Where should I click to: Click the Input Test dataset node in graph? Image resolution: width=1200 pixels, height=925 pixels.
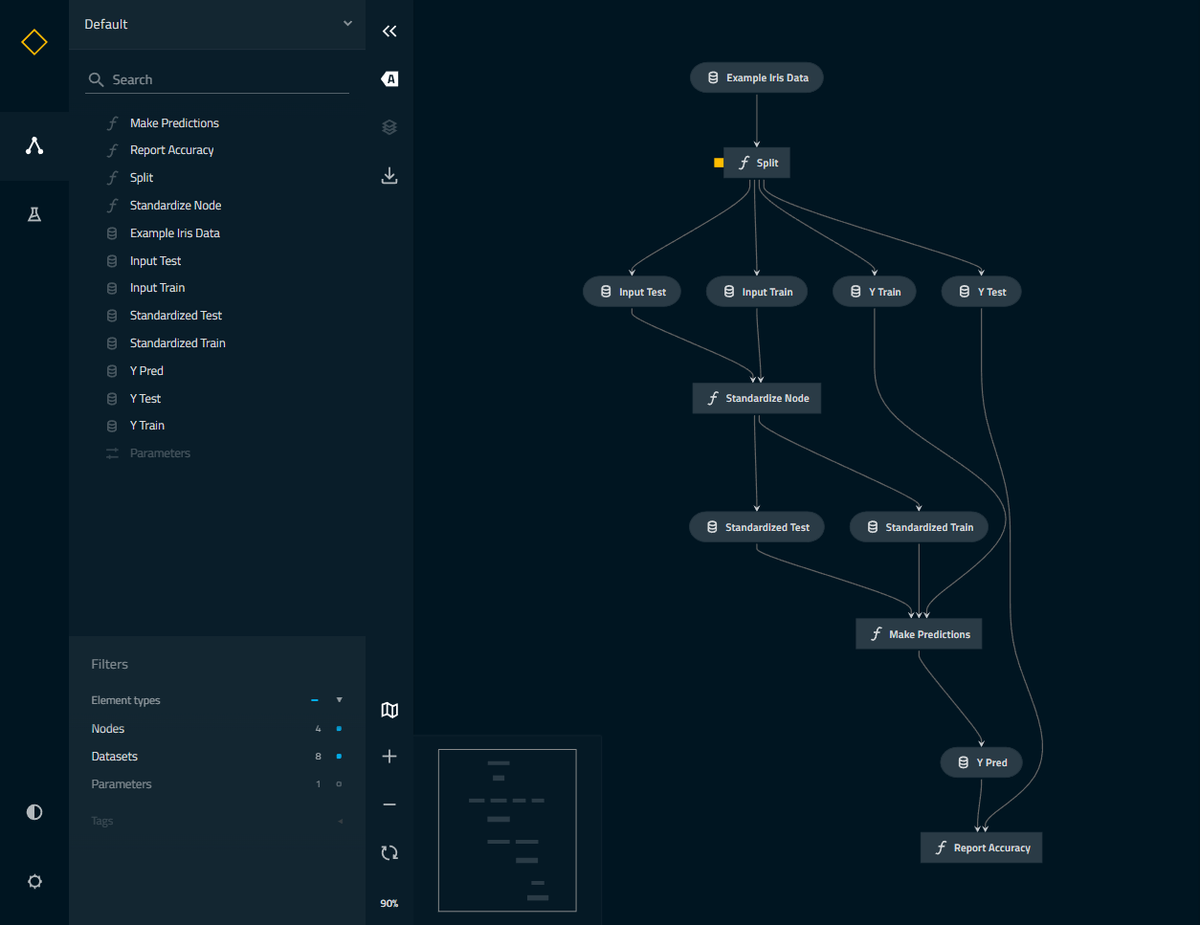click(x=632, y=292)
